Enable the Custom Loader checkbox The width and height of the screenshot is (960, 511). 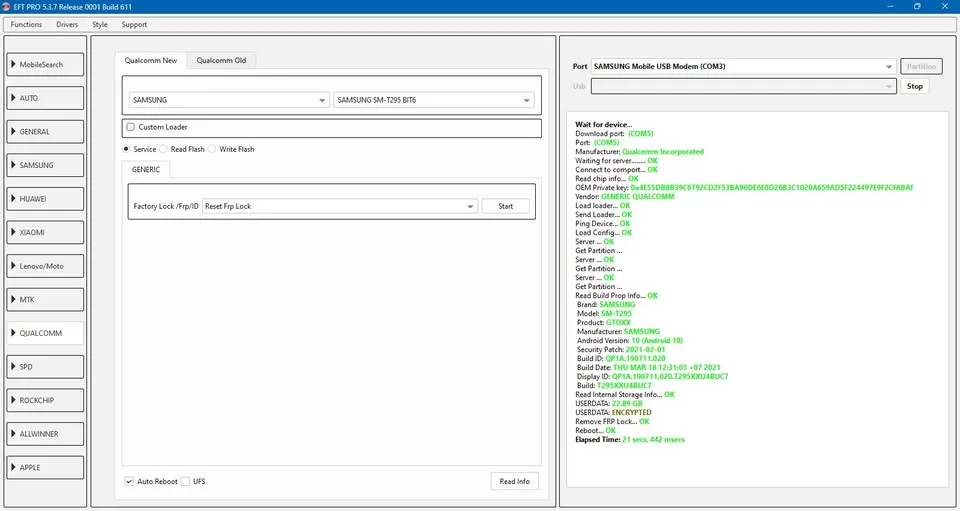131,128
